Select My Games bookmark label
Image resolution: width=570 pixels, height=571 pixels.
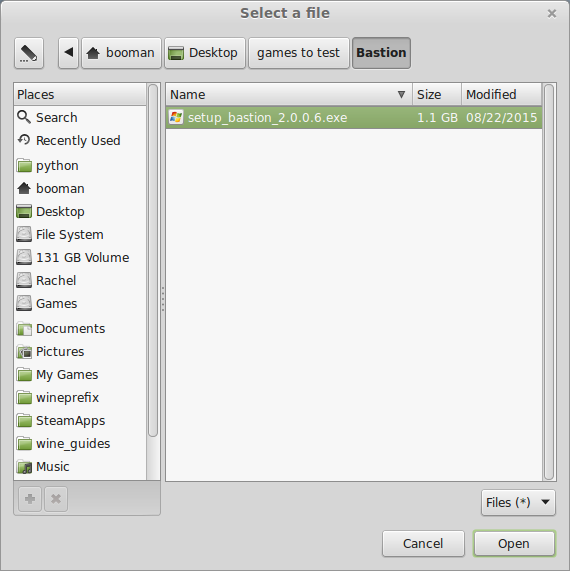pos(67,375)
